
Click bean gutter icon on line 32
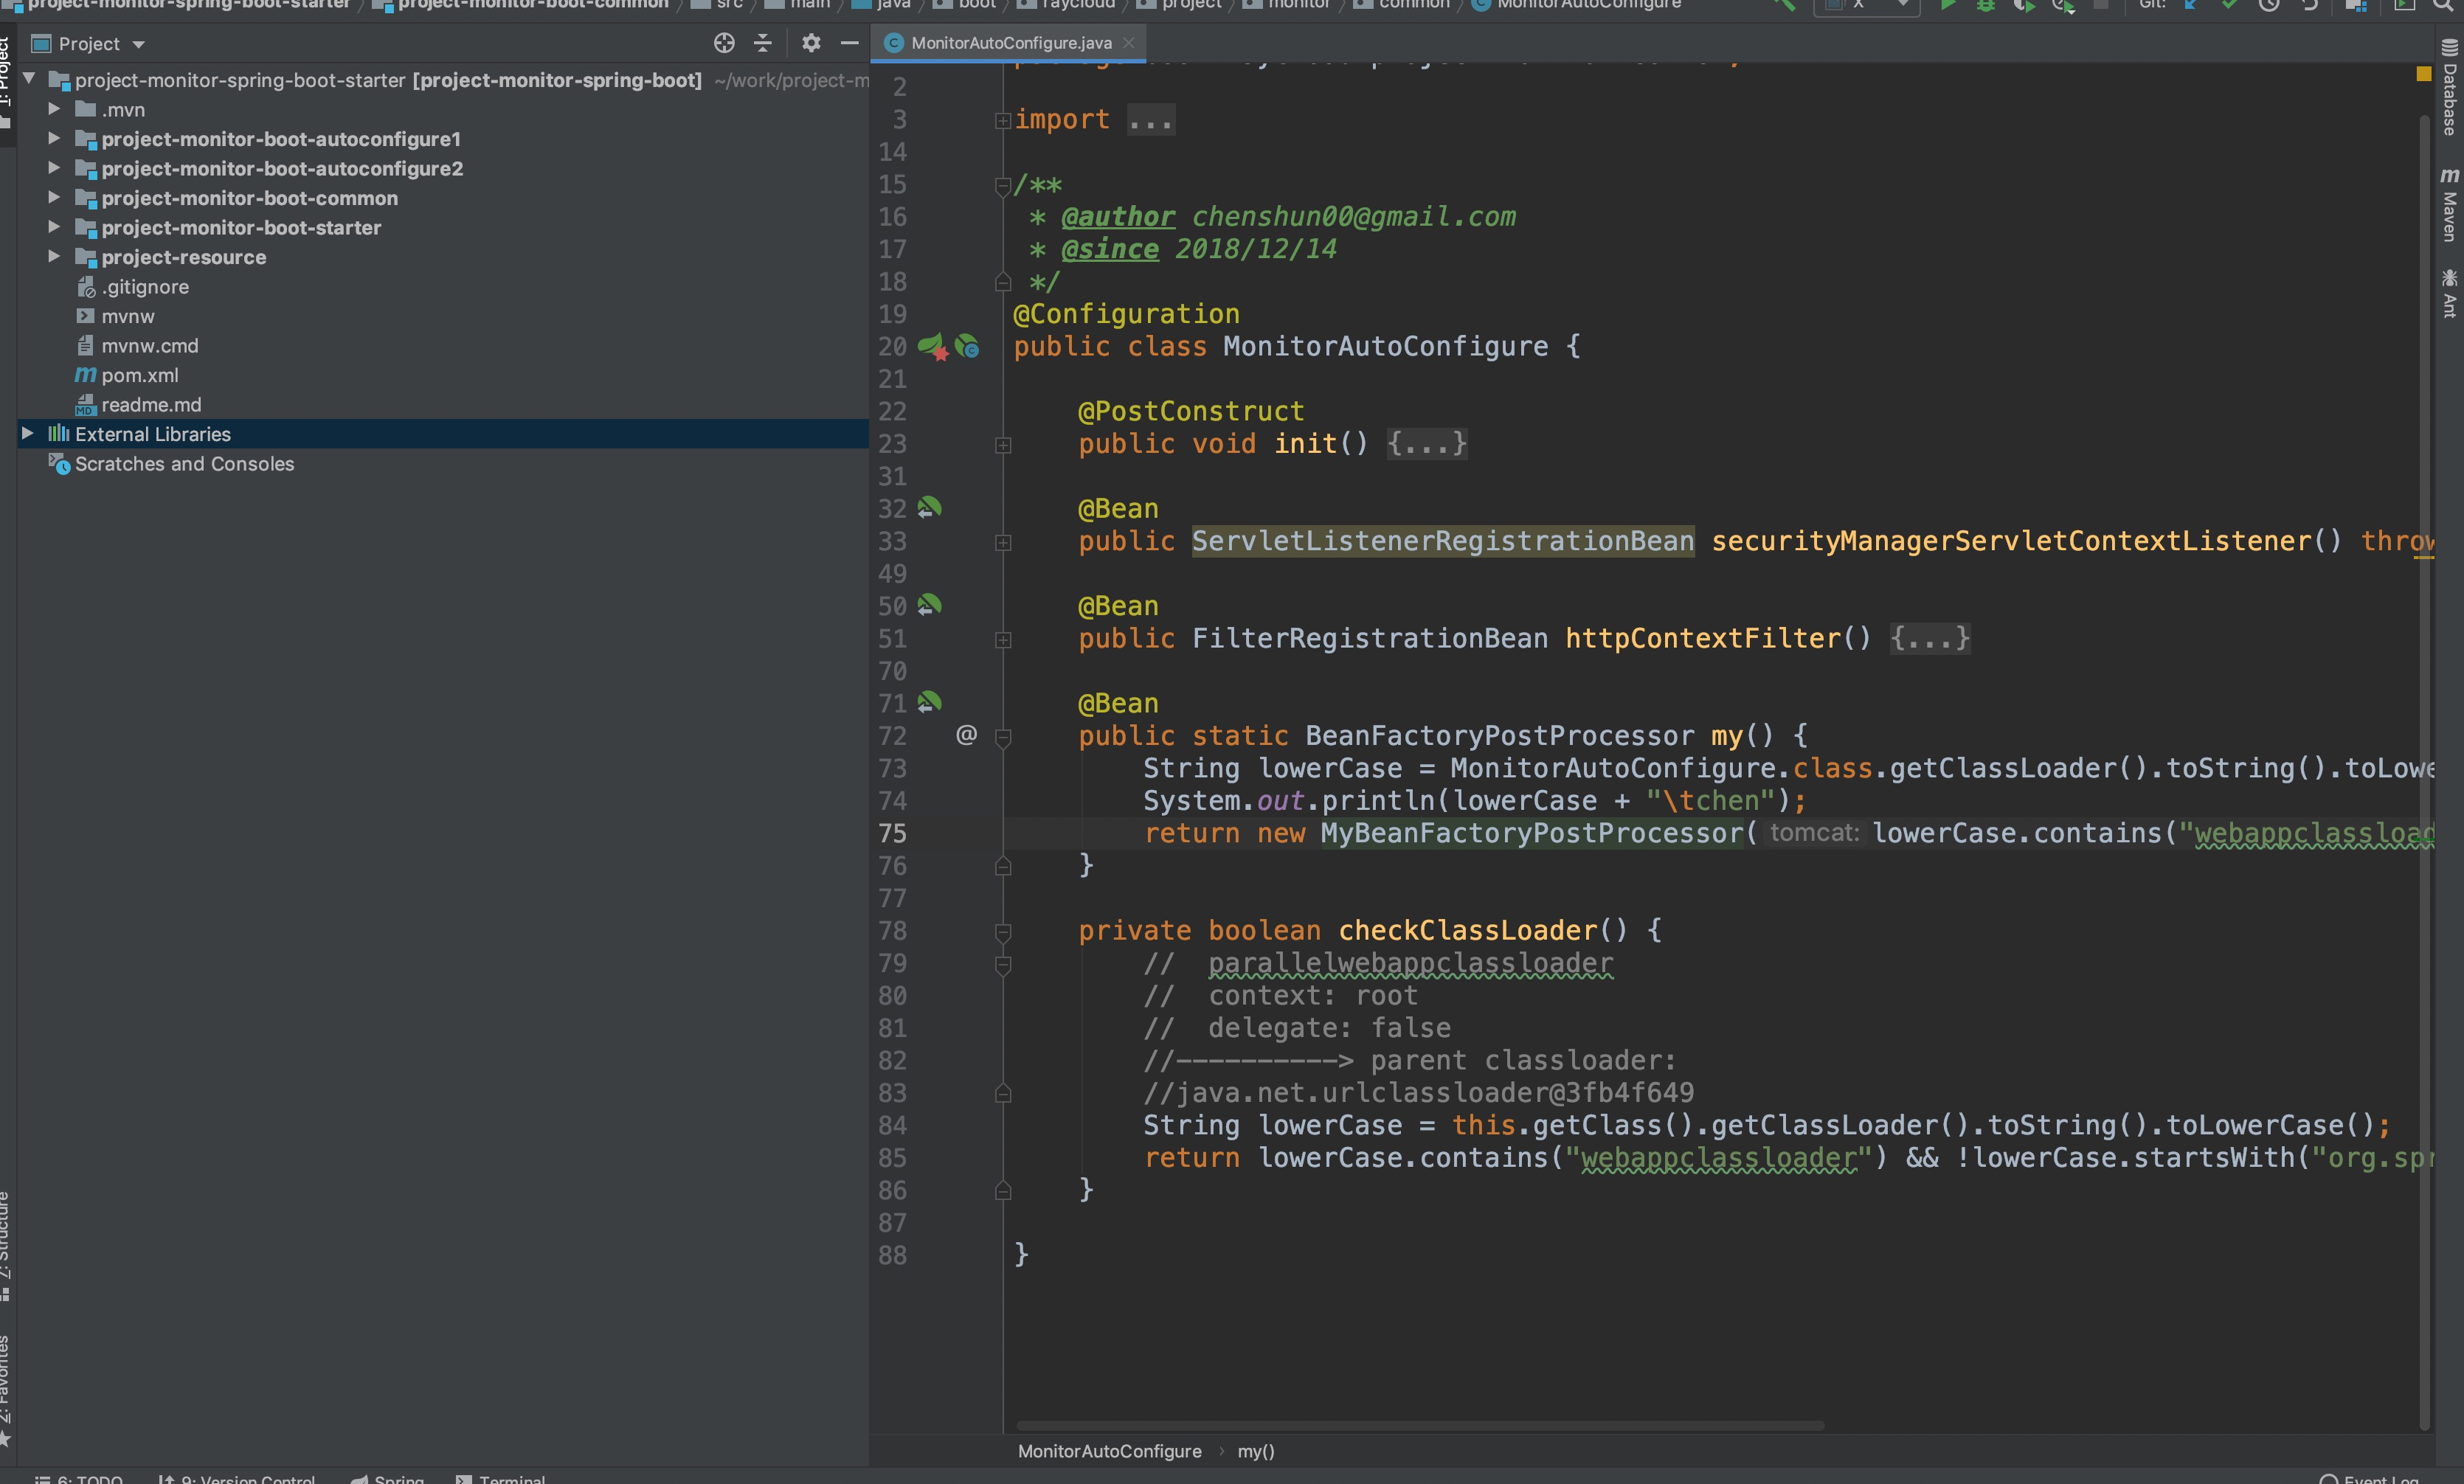929,508
